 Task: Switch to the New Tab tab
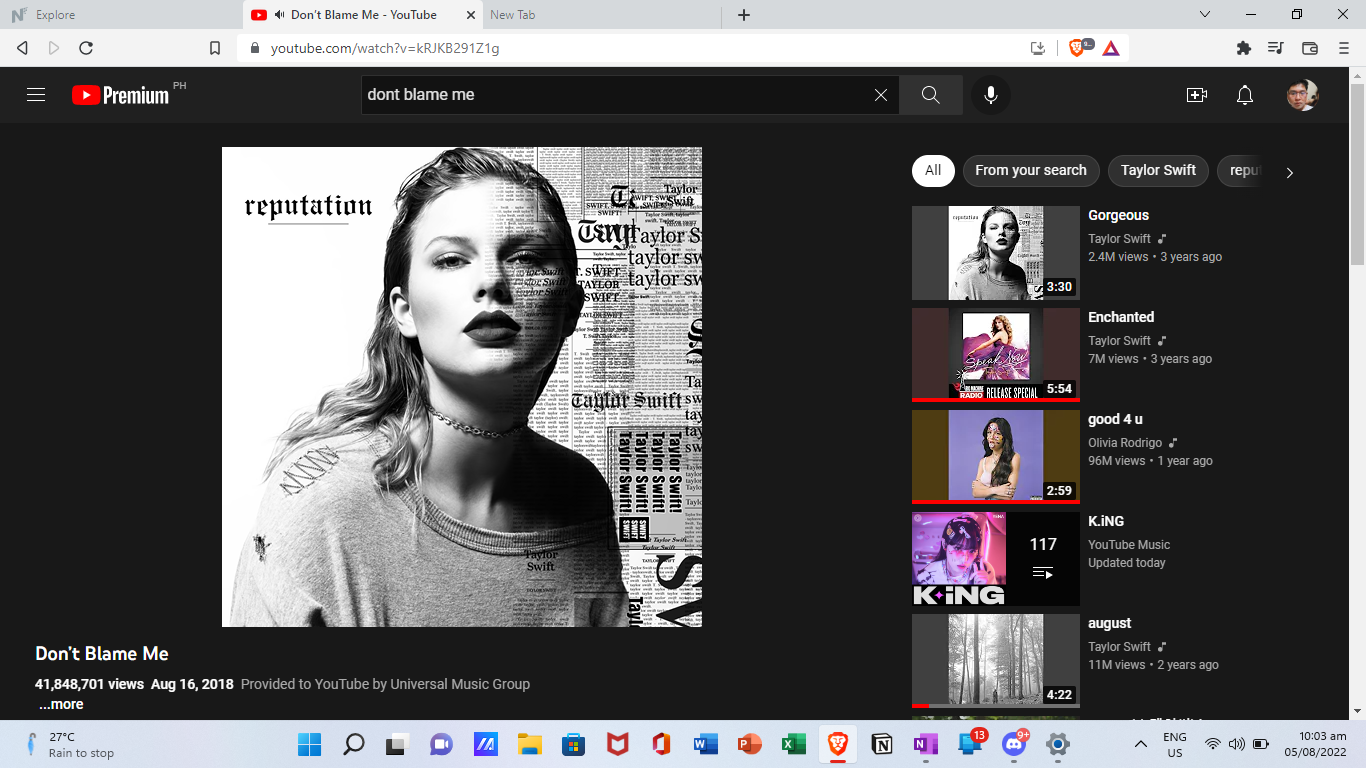point(601,15)
